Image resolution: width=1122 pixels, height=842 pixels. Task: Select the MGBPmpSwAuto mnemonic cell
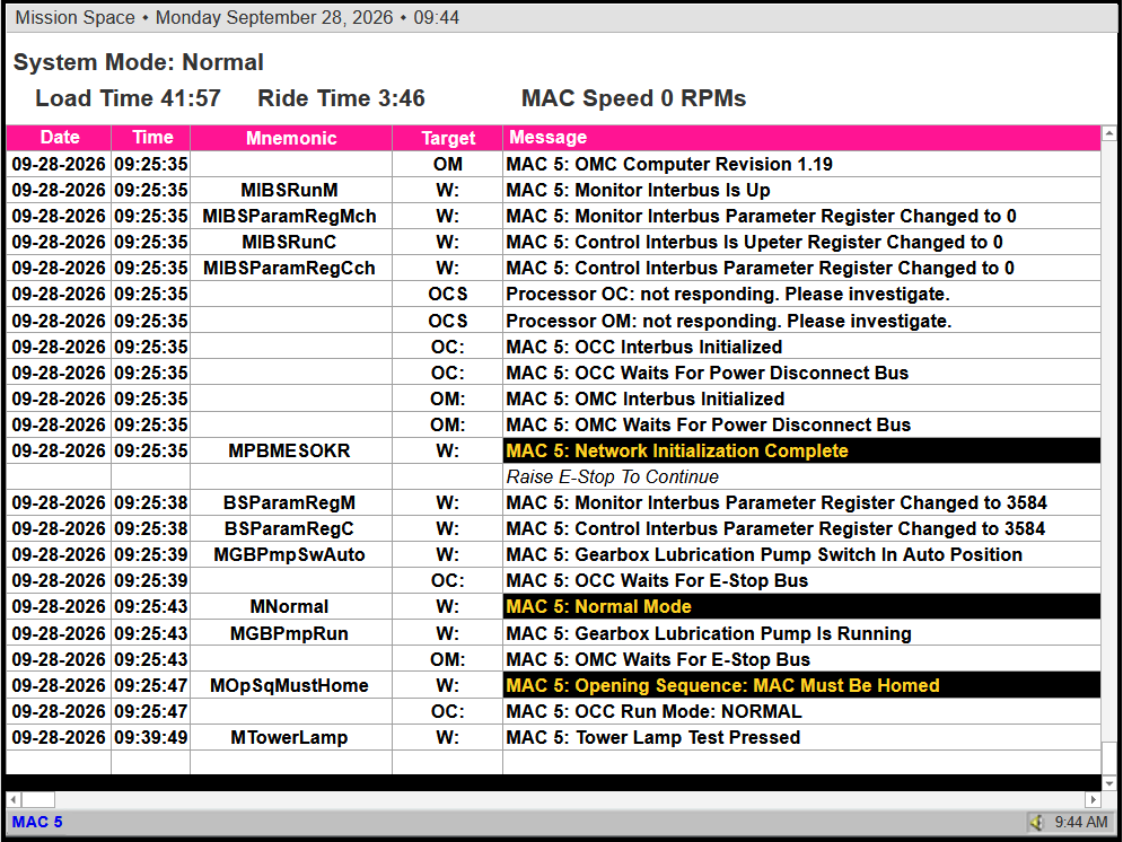[290, 555]
